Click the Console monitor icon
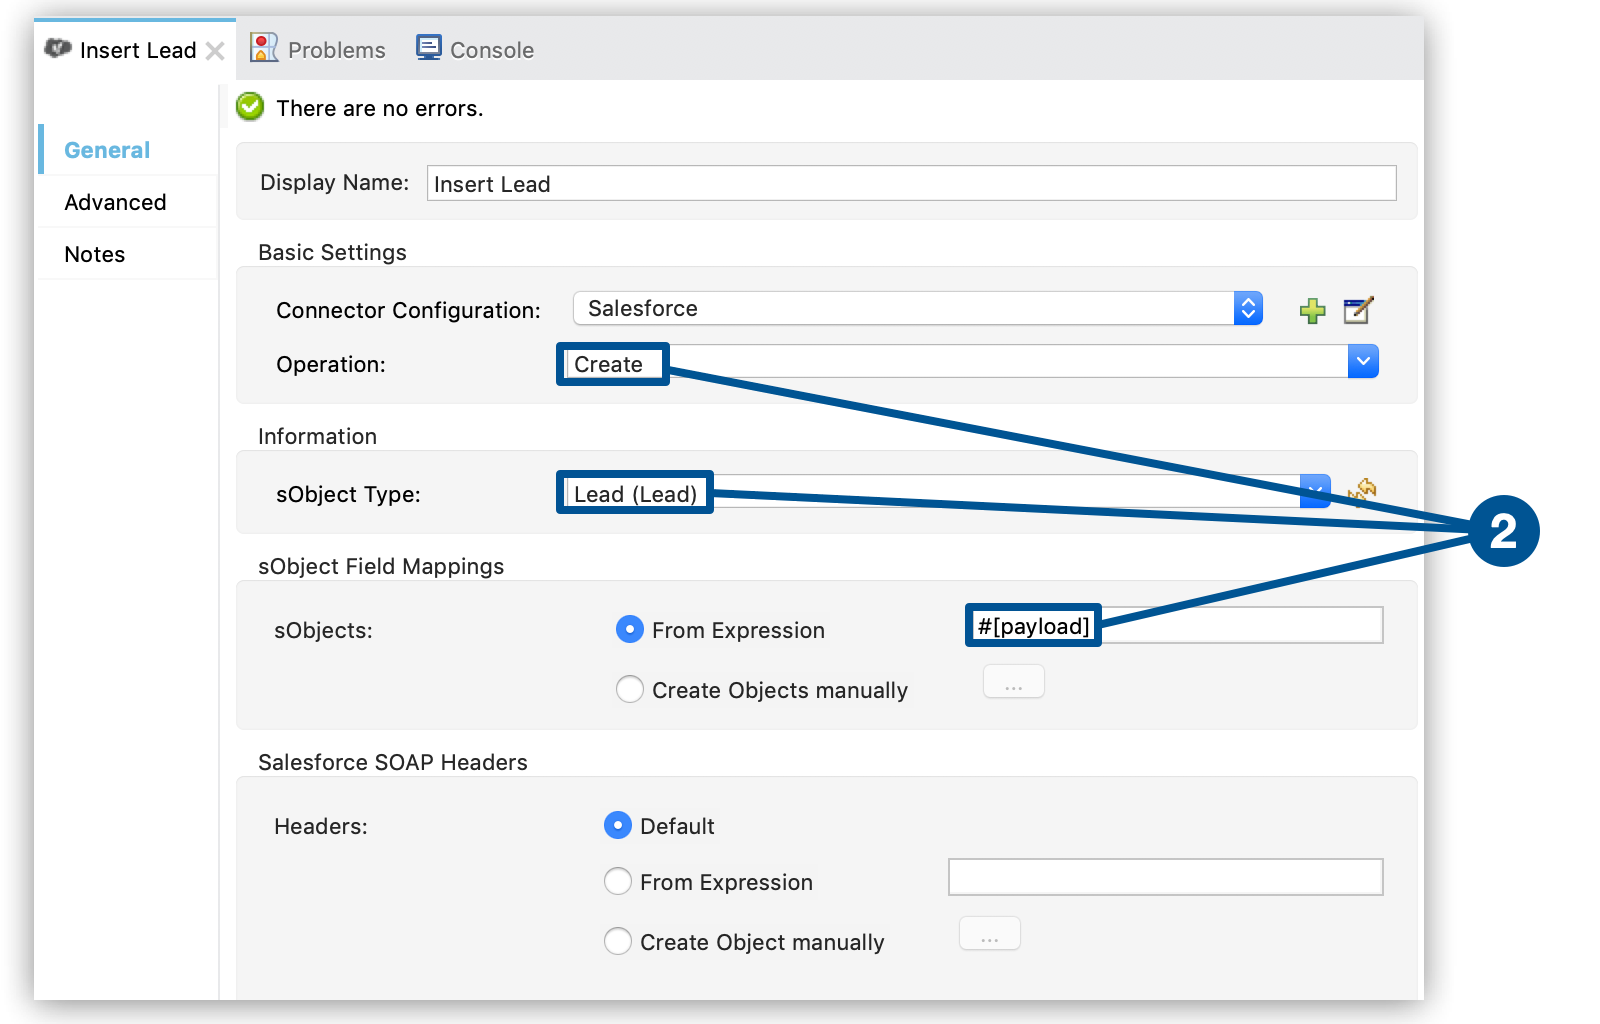1600x1024 pixels. (x=429, y=48)
